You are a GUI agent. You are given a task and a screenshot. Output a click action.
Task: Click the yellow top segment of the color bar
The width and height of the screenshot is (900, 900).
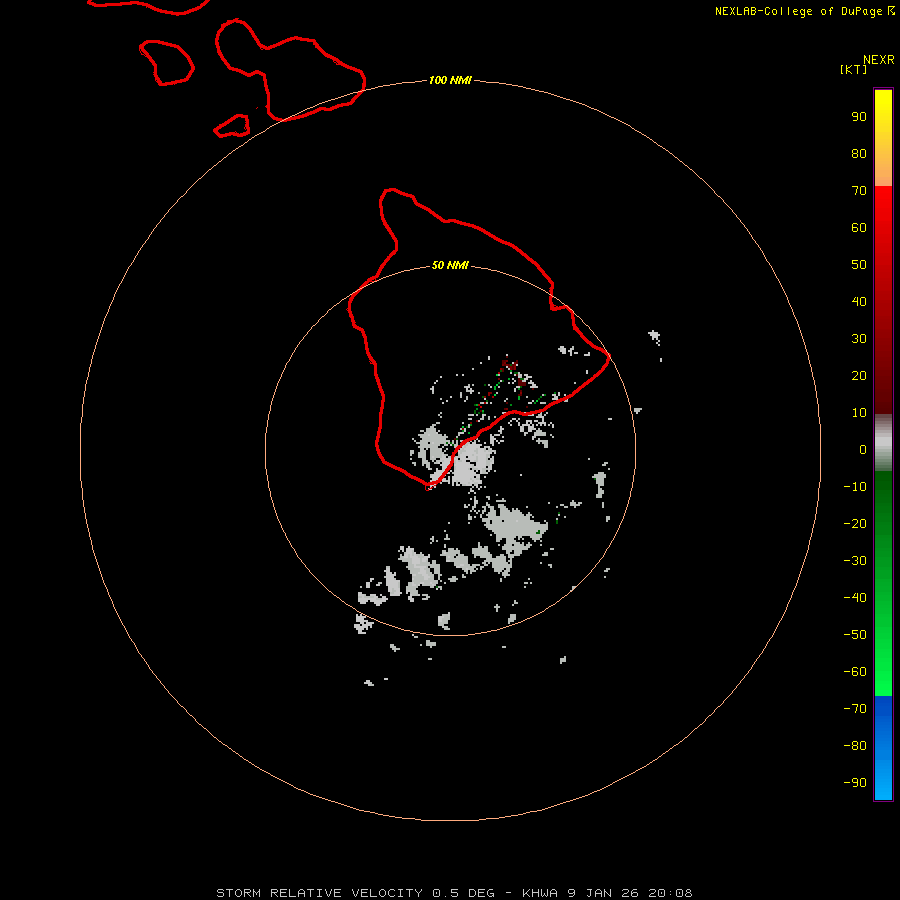(x=883, y=138)
